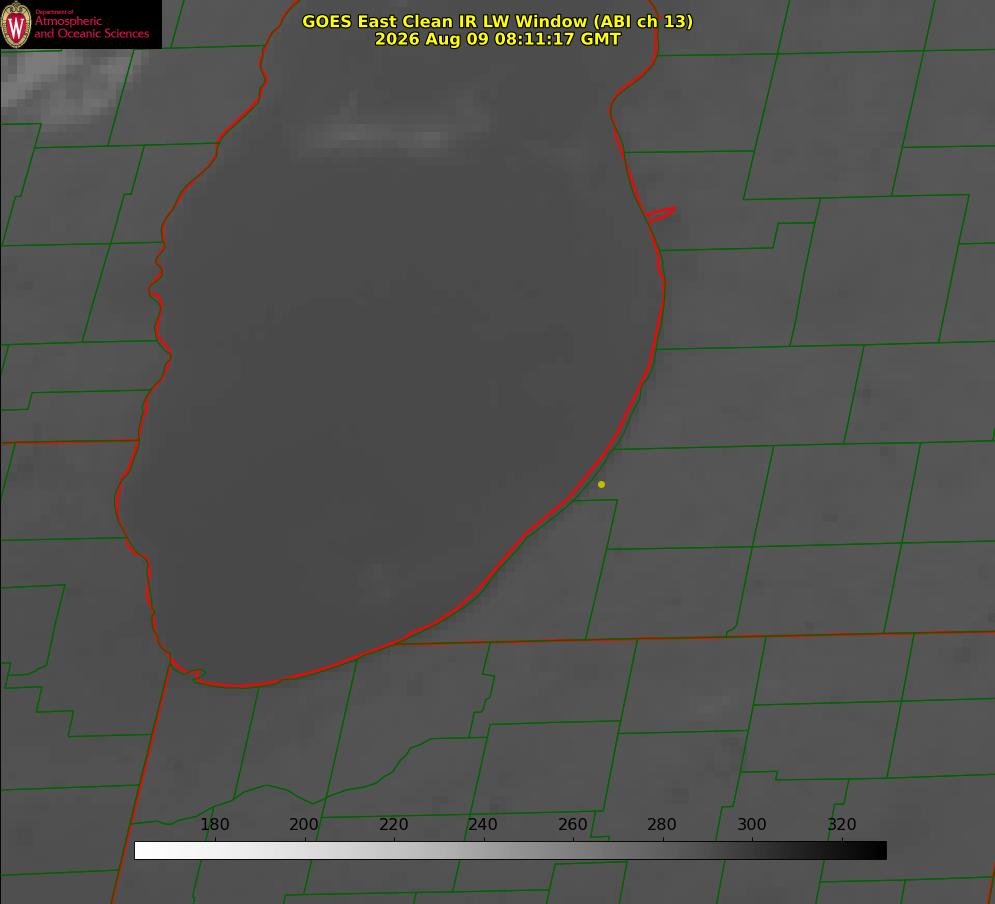This screenshot has width=995, height=904.
Task: Click the 280 tick label on the colorbar
Action: 662,824
